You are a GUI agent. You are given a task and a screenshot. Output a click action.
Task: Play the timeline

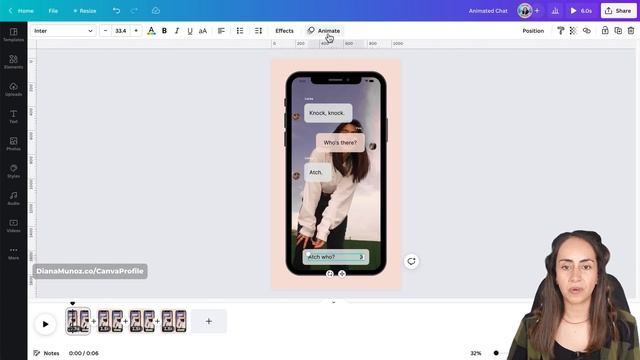(x=45, y=324)
